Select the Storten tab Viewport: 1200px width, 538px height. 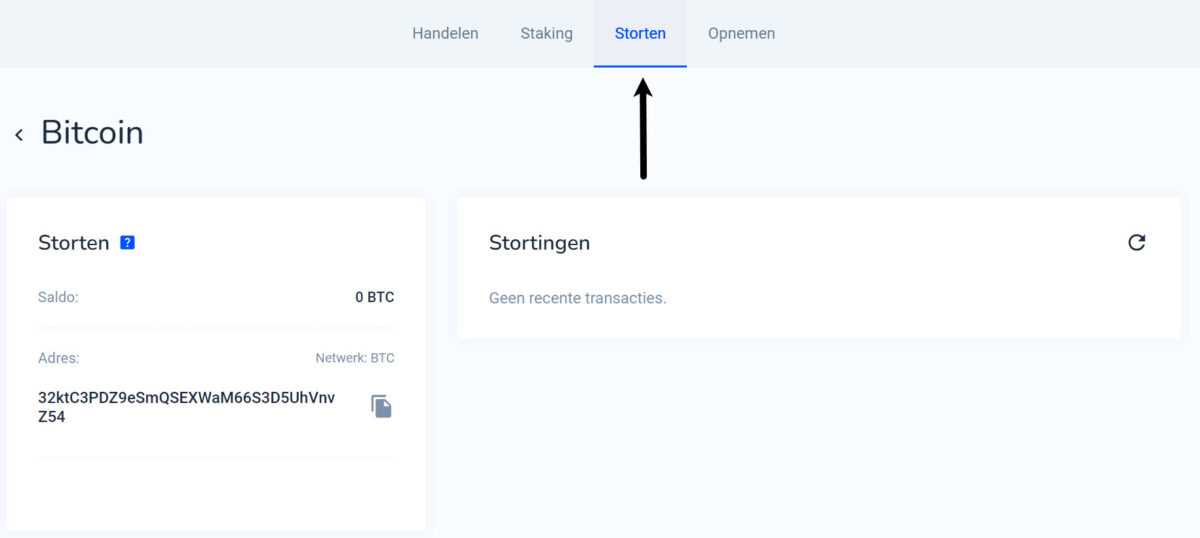coord(640,33)
